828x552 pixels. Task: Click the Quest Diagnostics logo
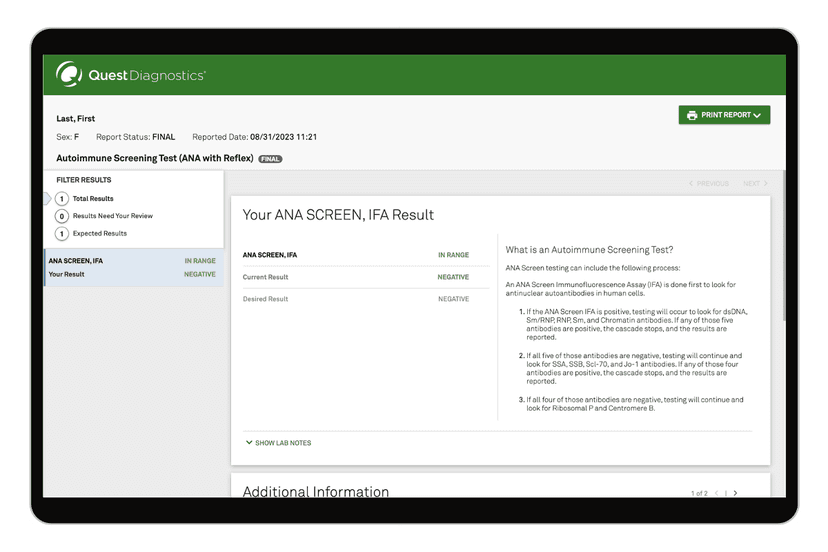(131, 75)
